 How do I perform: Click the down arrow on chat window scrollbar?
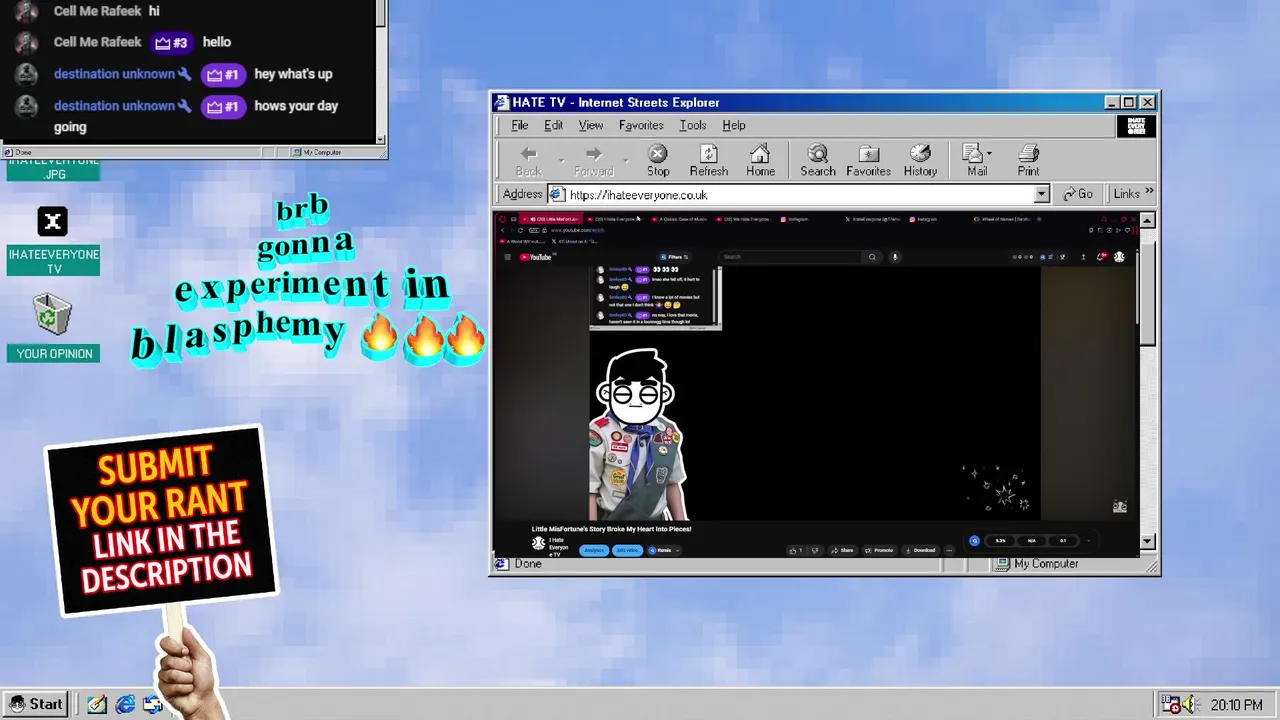(x=381, y=139)
